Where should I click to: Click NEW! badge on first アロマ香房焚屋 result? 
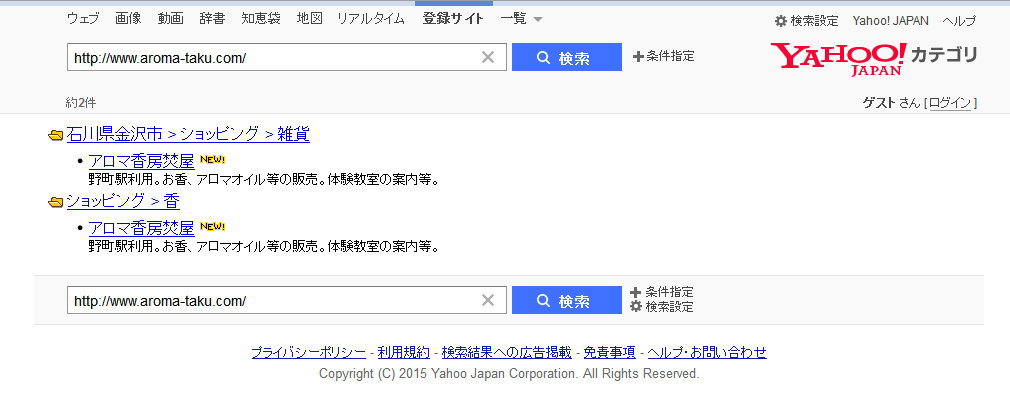(213, 159)
